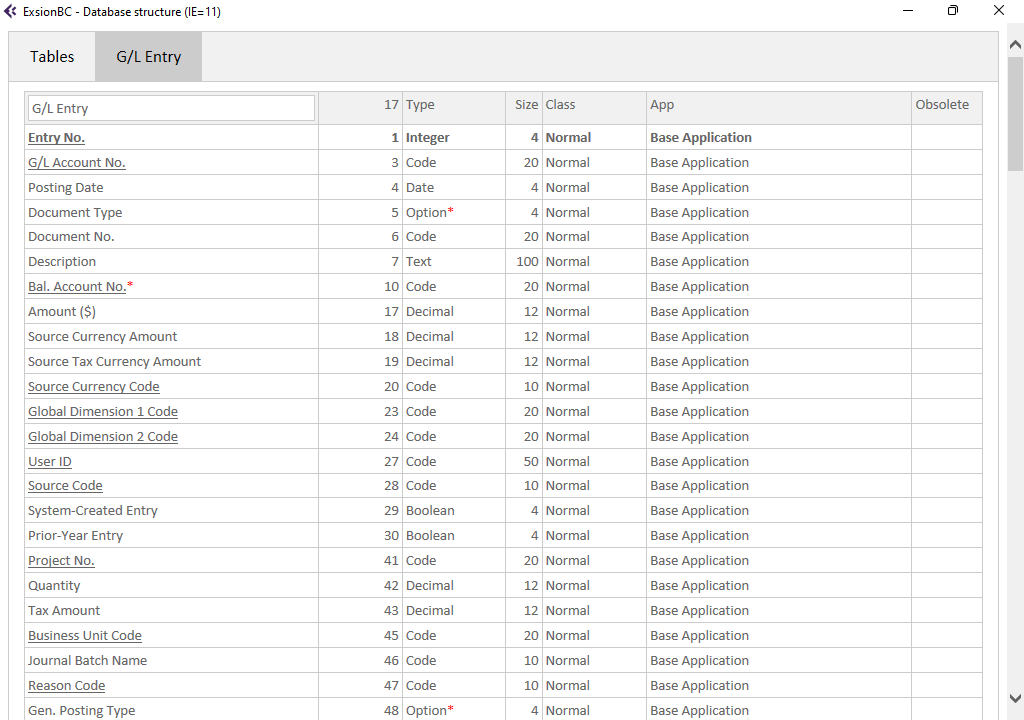Click field number 17 in the header row

(x=391, y=105)
